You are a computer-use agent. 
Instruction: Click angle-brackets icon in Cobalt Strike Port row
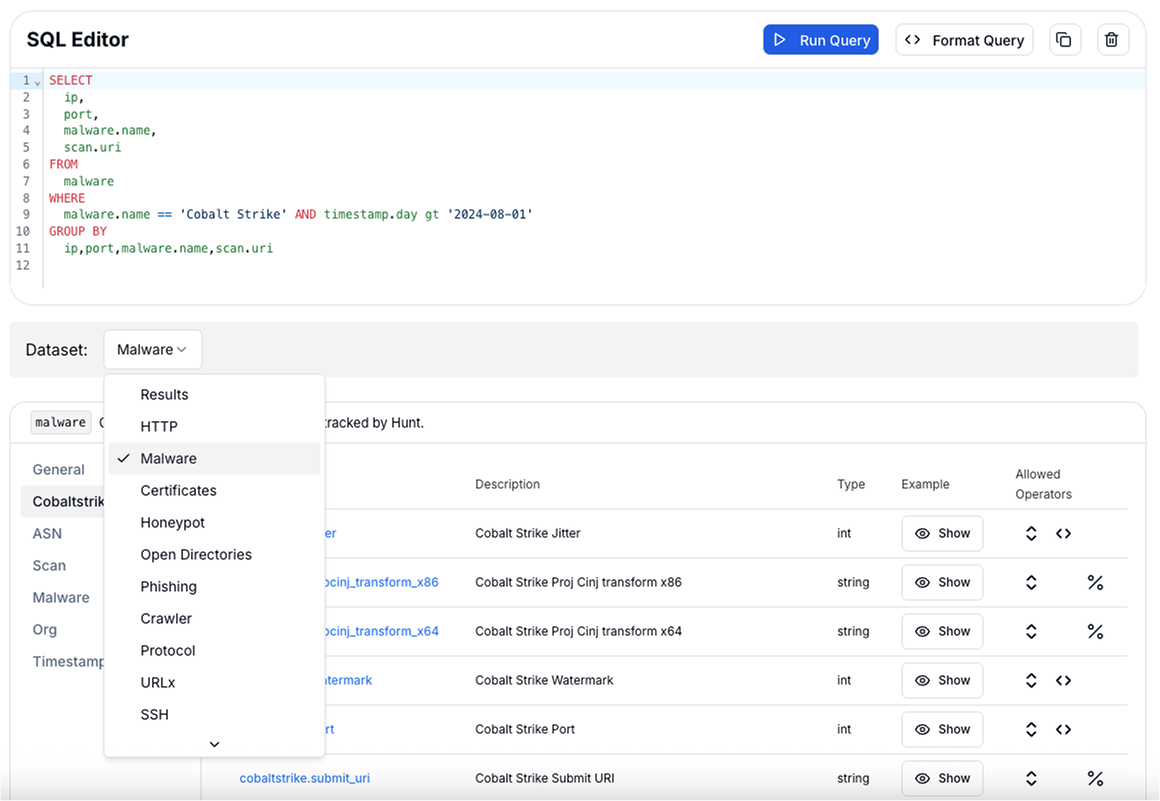click(1063, 729)
